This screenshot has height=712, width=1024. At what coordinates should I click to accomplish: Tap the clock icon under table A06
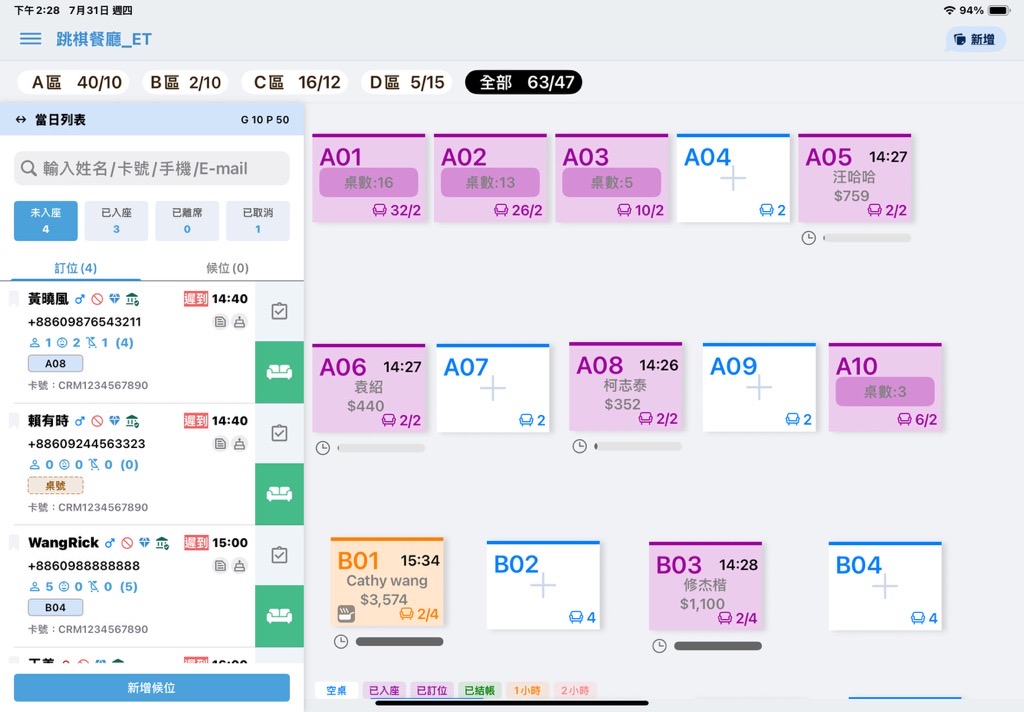click(322, 448)
